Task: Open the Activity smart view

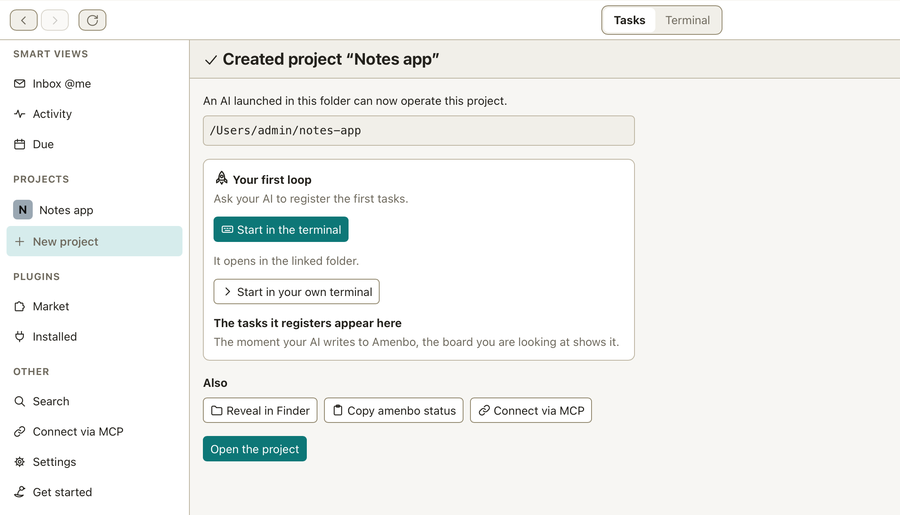Action: [x=94, y=114]
